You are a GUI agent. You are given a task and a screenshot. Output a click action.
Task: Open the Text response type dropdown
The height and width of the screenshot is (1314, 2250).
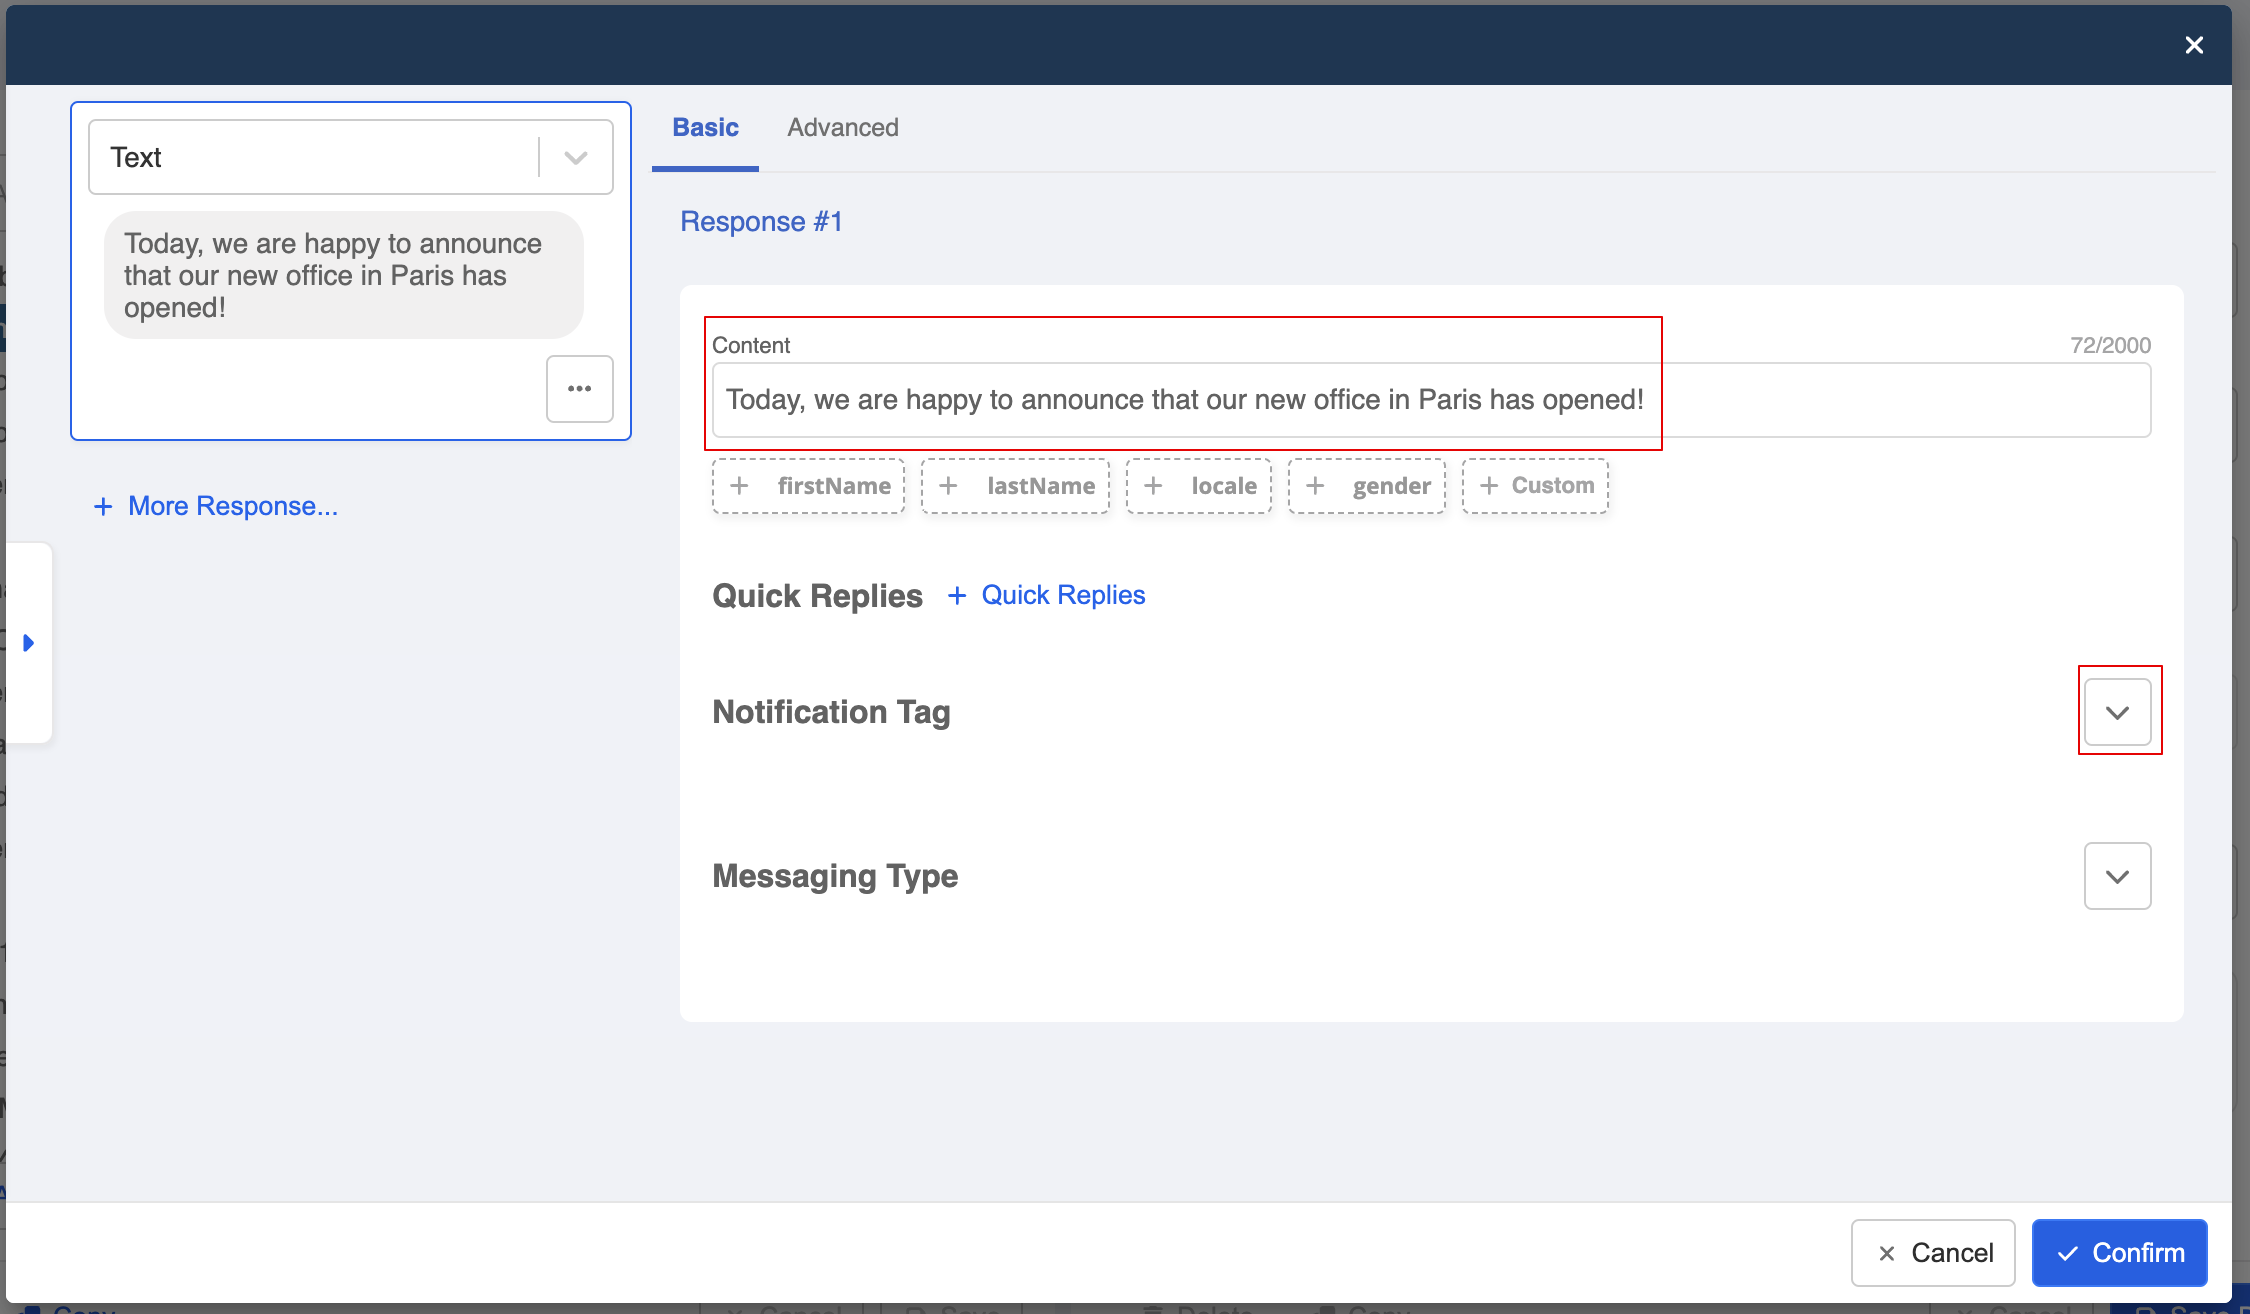[575, 158]
